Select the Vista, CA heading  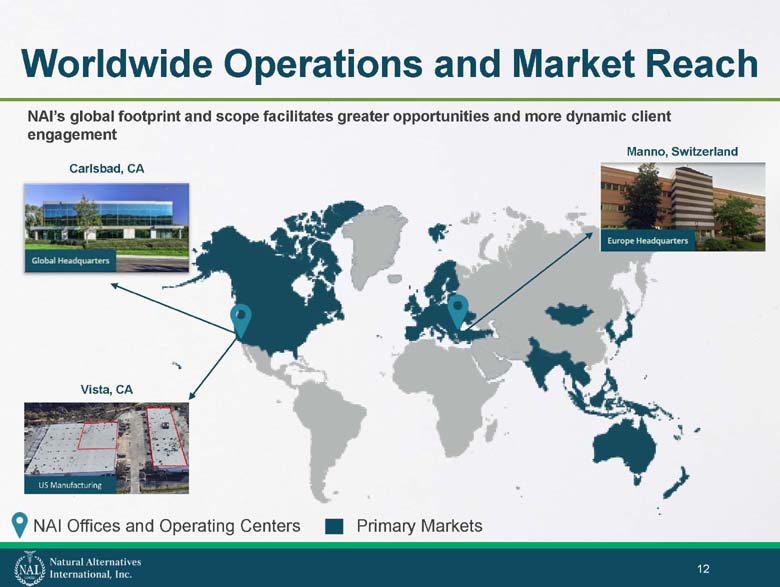click(107, 390)
